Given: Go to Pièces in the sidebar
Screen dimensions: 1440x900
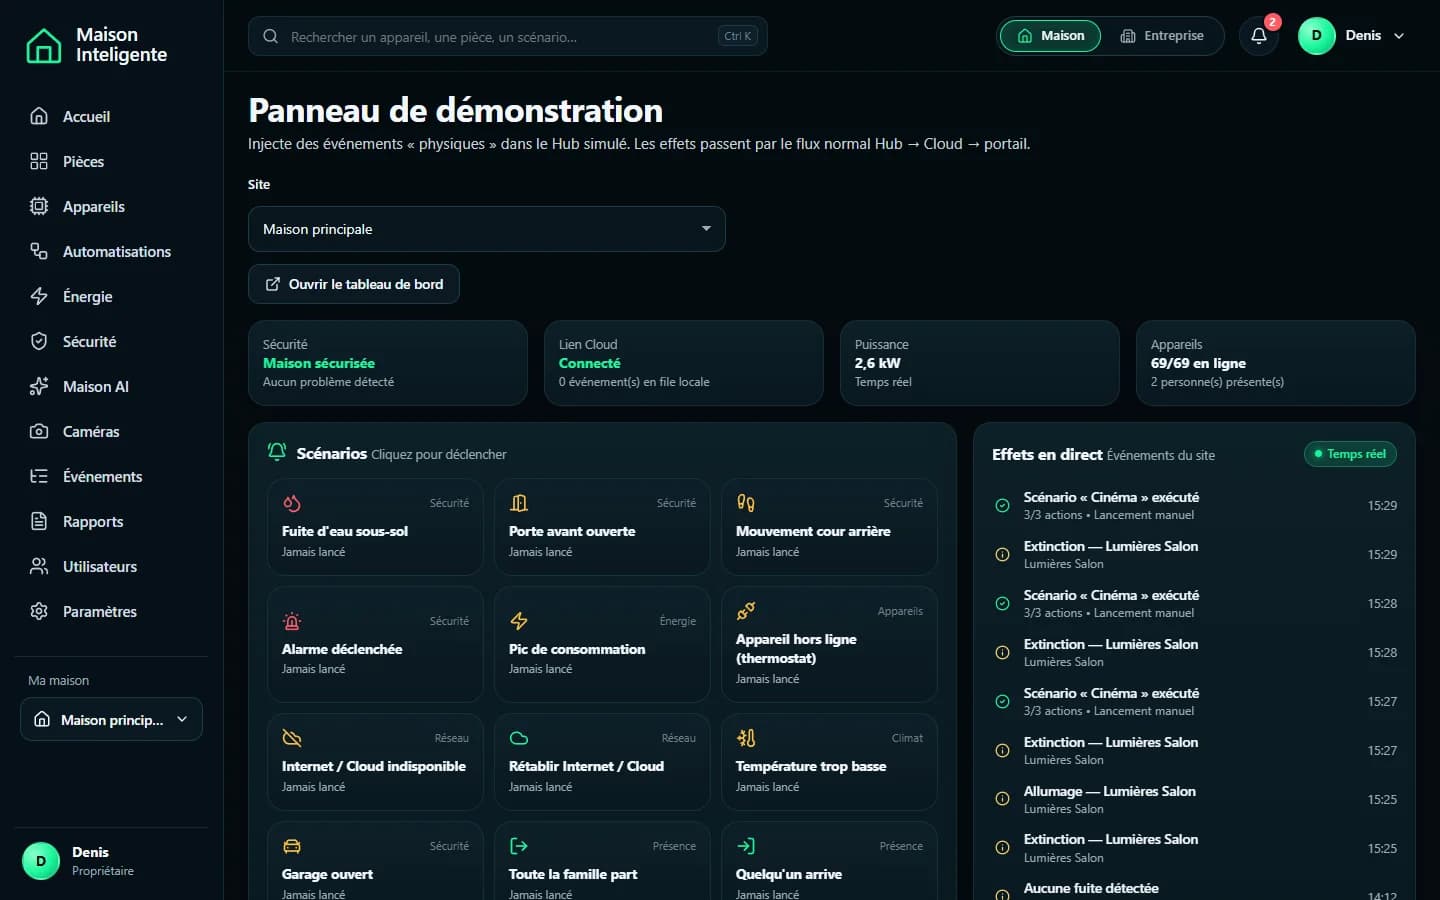Looking at the screenshot, I should (111, 161).
